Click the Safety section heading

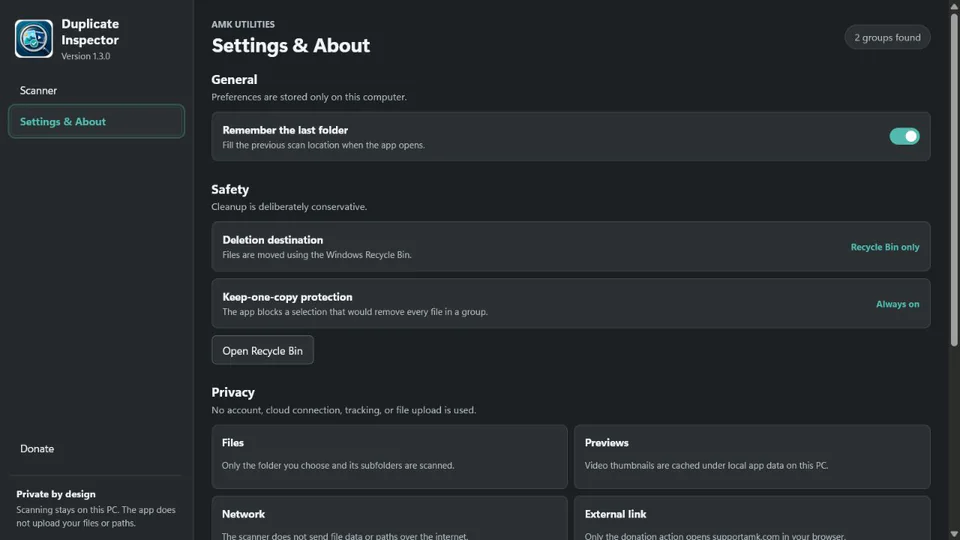click(x=230, y=189)
